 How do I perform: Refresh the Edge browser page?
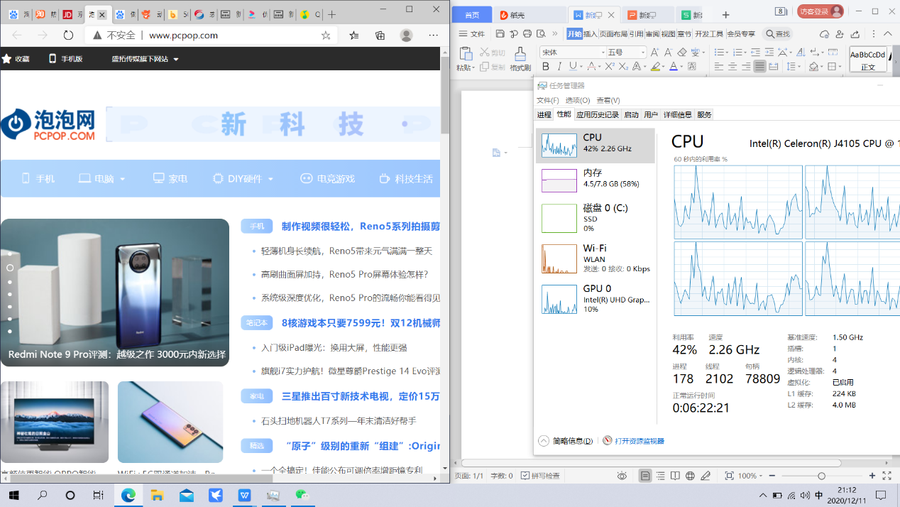[x=68, y=35]
